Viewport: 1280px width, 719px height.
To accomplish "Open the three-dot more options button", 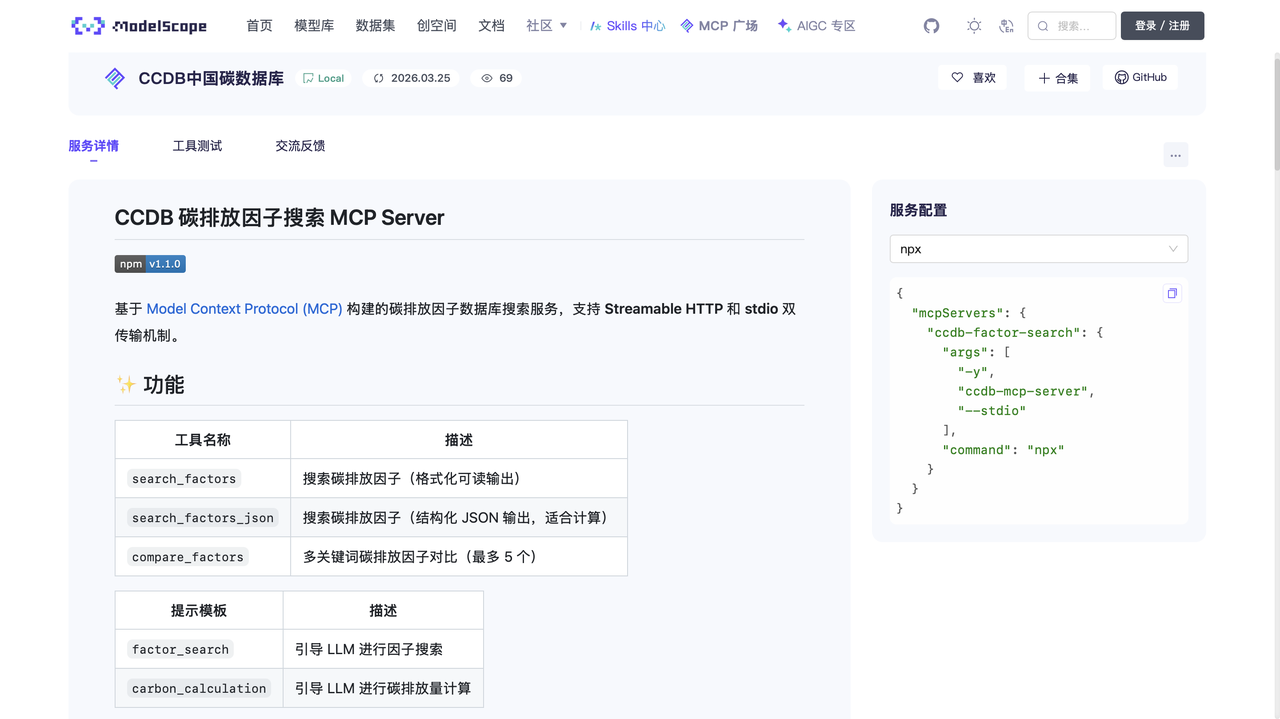I will [x=1176, y=155].
